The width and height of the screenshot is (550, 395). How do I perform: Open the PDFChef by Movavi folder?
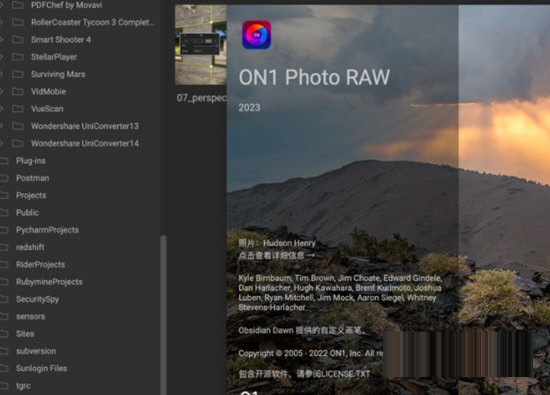(x=66, y=5)
